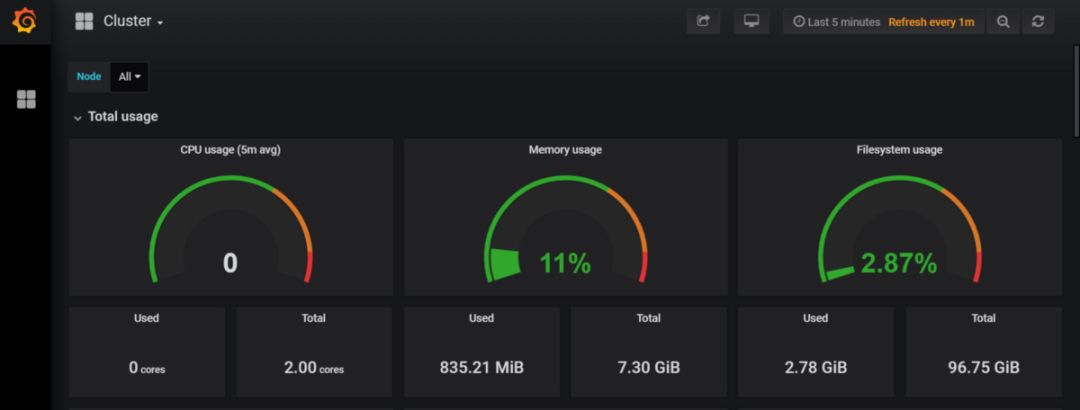Click the Memory usage panel title
Viewport: 1080px width, 410px height.
564,150
